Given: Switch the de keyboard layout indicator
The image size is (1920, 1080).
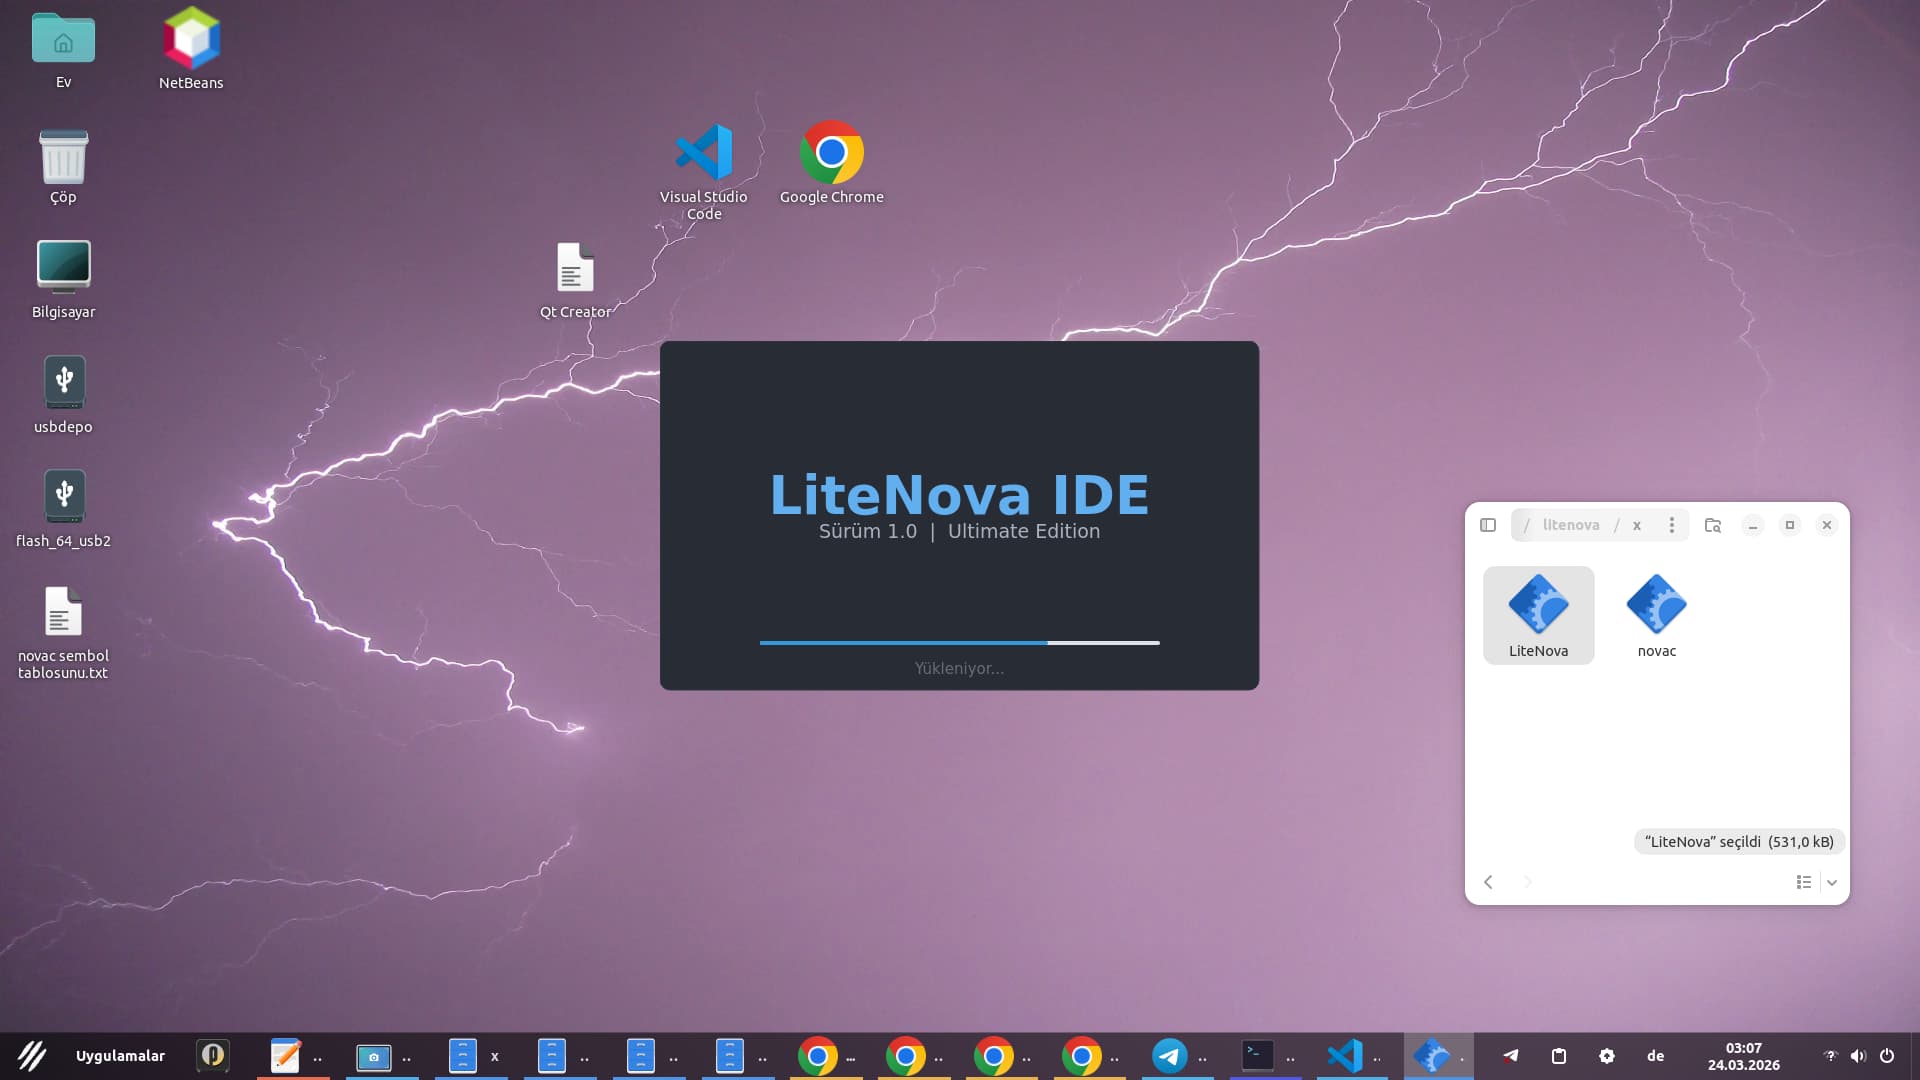Looking at the screenshot, I should click(1655, 1056).
